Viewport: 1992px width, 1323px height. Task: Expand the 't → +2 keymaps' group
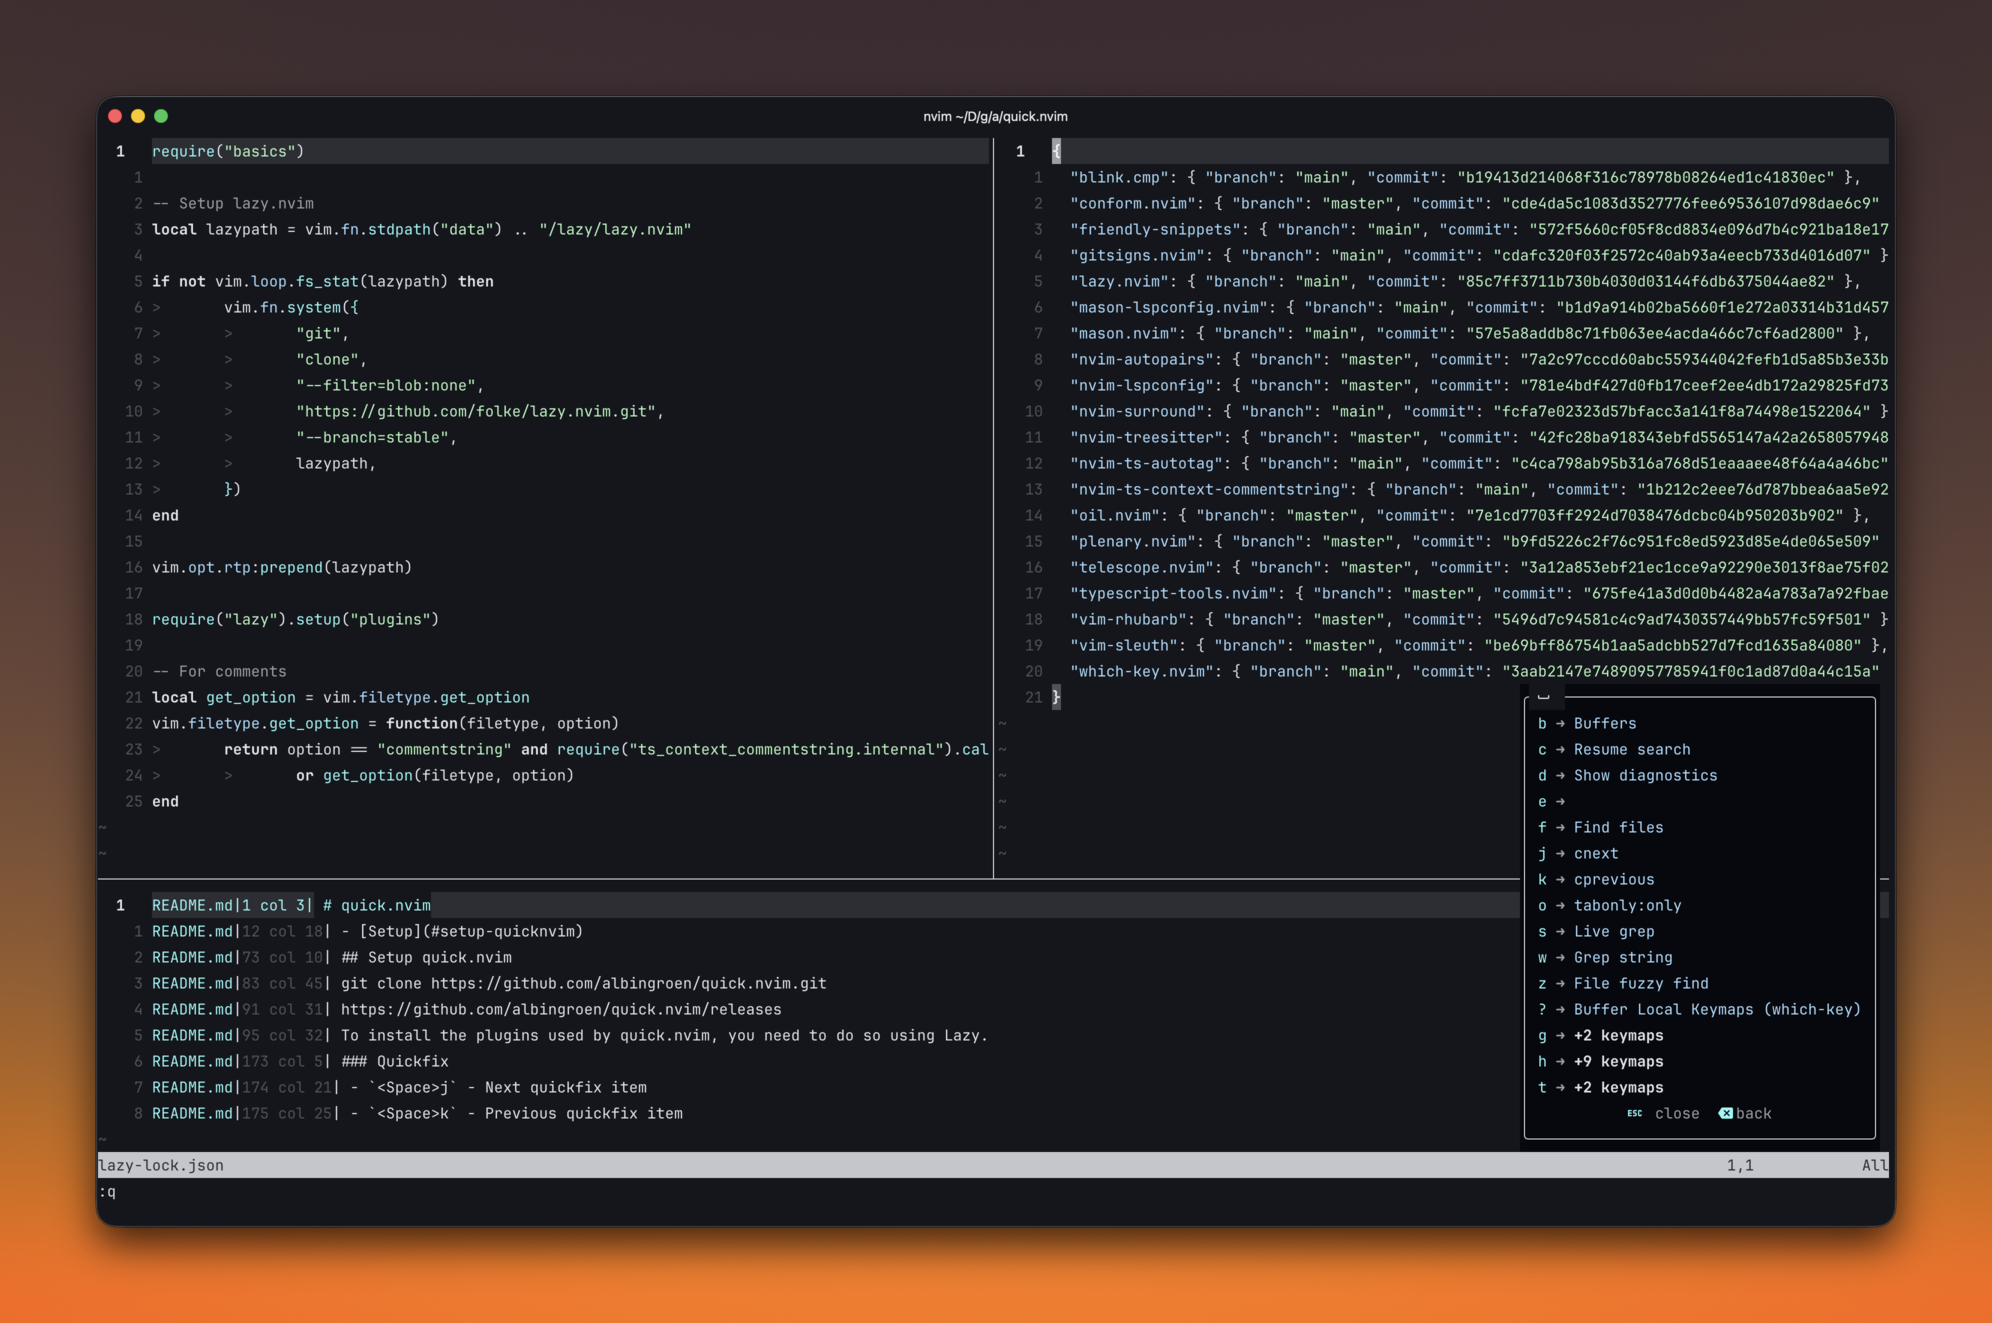coord(1600,1087)
